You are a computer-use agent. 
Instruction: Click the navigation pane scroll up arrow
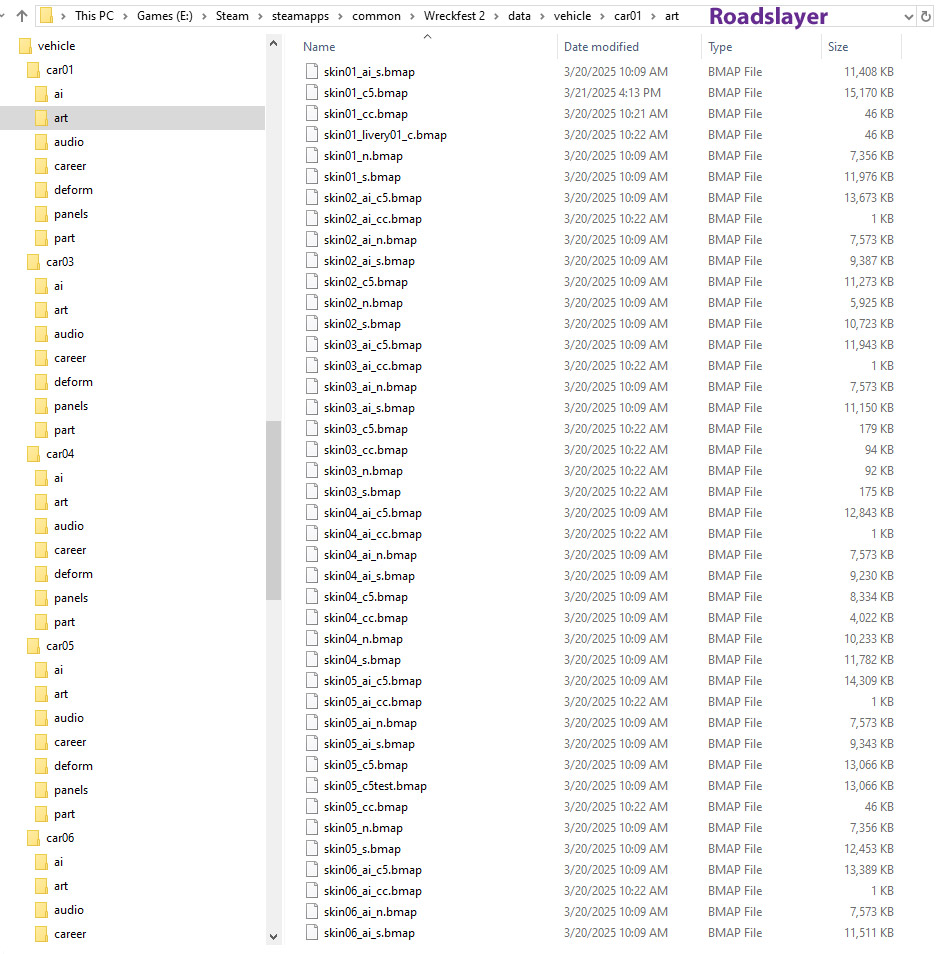[273, 43]
